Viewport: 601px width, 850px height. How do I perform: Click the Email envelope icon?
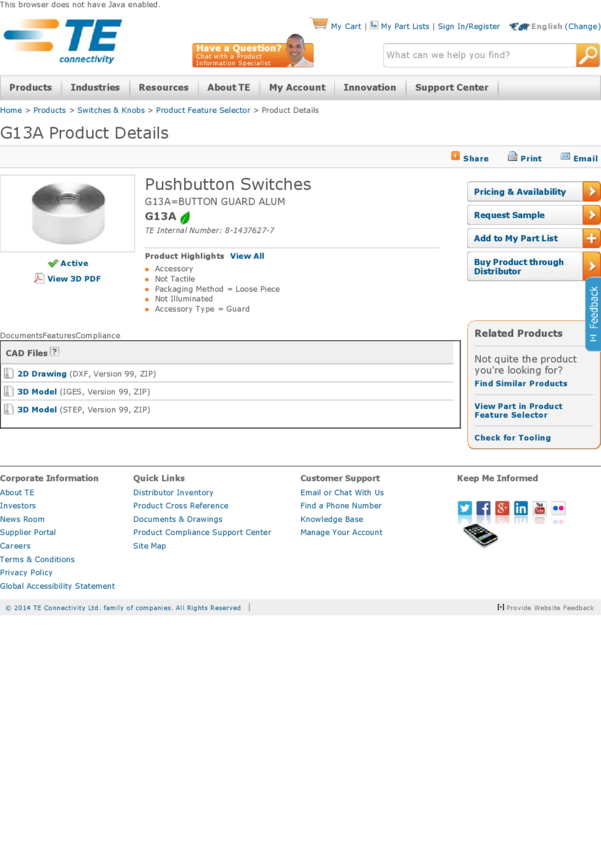[565, 157]
